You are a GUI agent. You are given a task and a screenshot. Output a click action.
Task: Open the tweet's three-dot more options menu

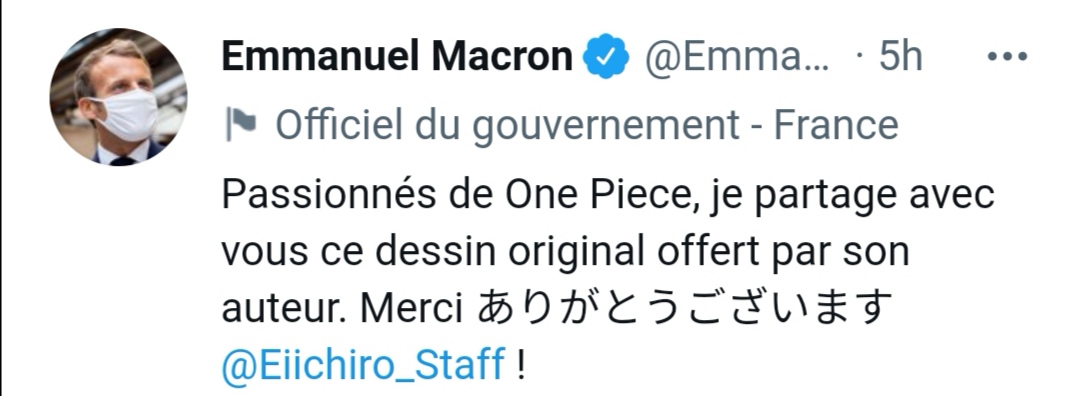[x=1007, y=56]
